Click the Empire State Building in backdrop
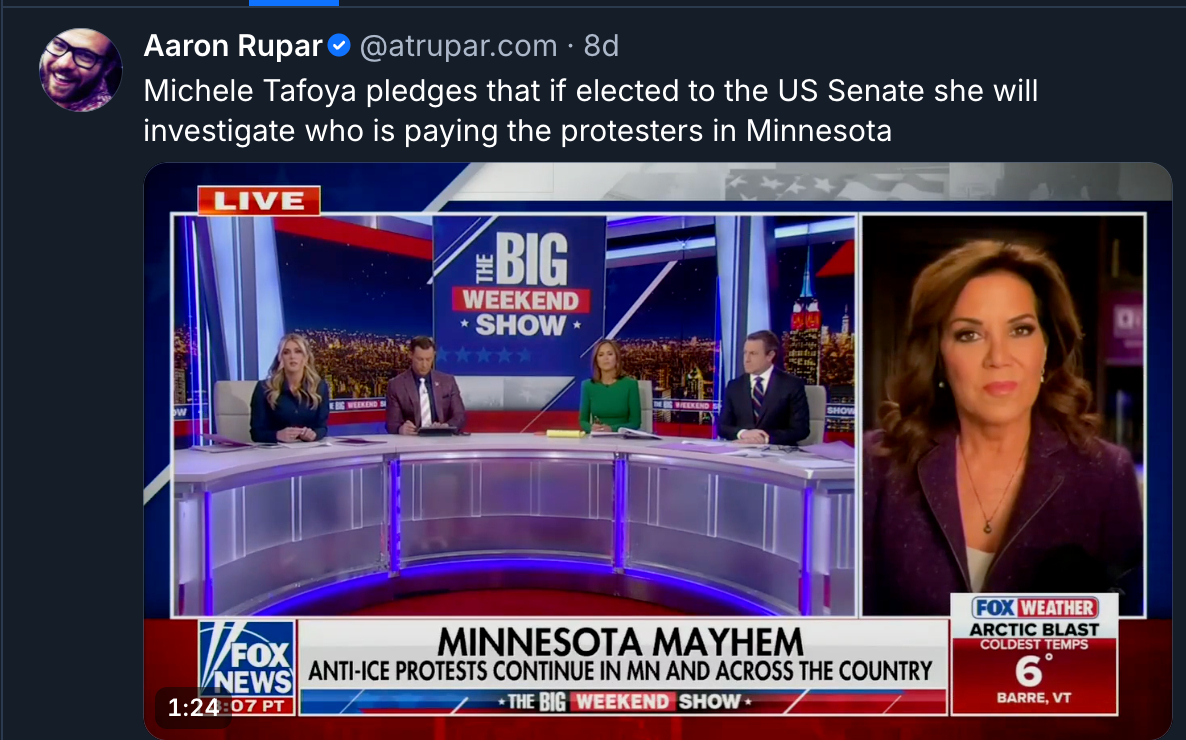Image resolution: width=1186 pixels, height=740 pixels. 806,318
